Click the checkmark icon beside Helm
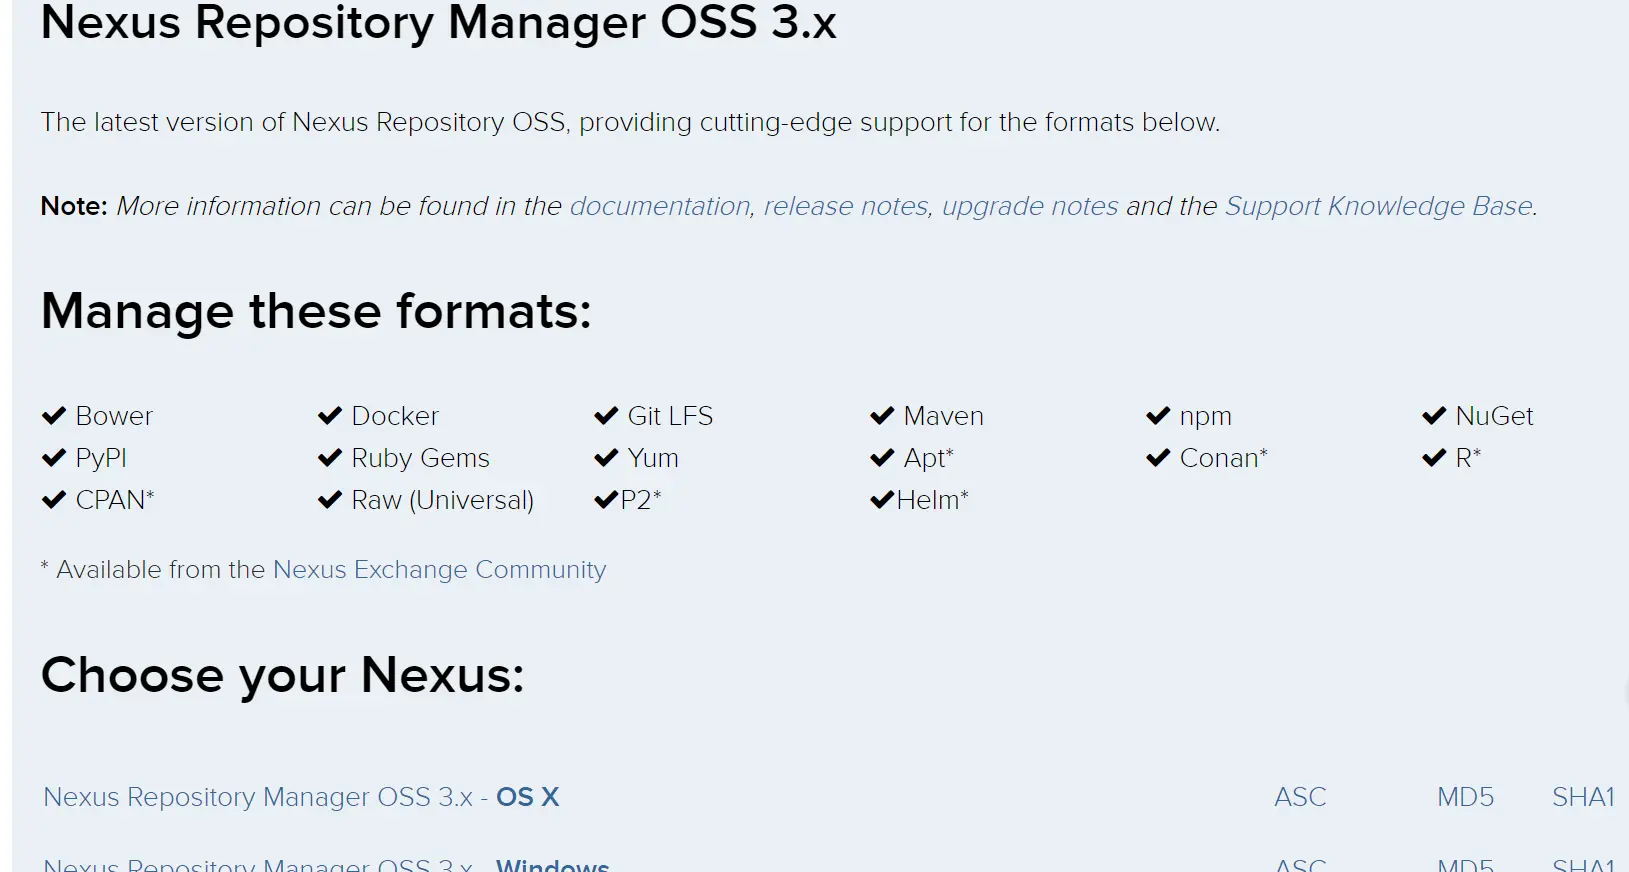Screen dimensions: 1629x872 pos(882,500)
